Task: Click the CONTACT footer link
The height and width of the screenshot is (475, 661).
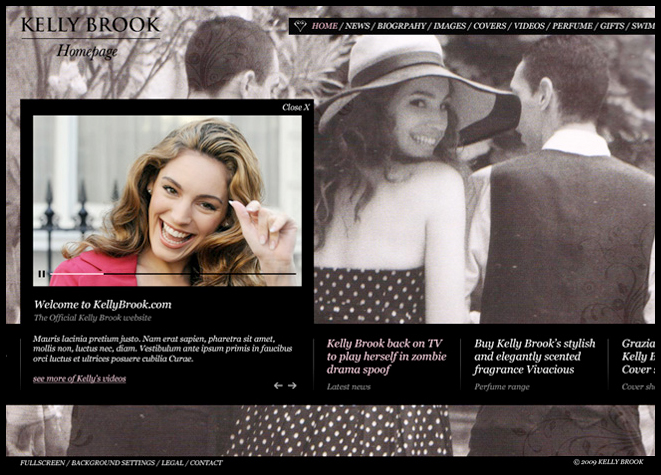Action: (206, 463)
